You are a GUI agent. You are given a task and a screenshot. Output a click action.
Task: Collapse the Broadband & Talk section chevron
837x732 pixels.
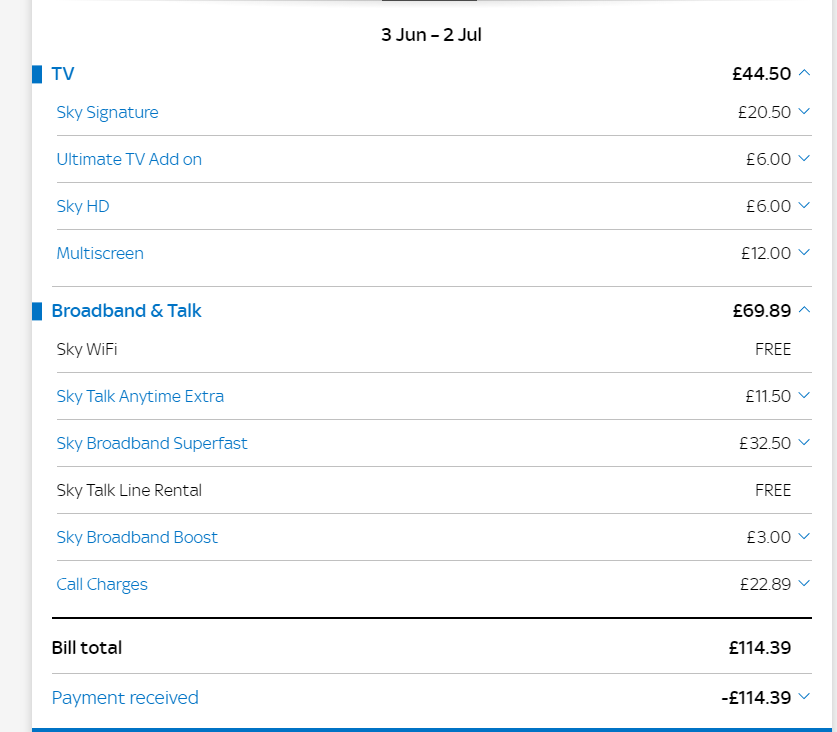[x=804, y=310]
